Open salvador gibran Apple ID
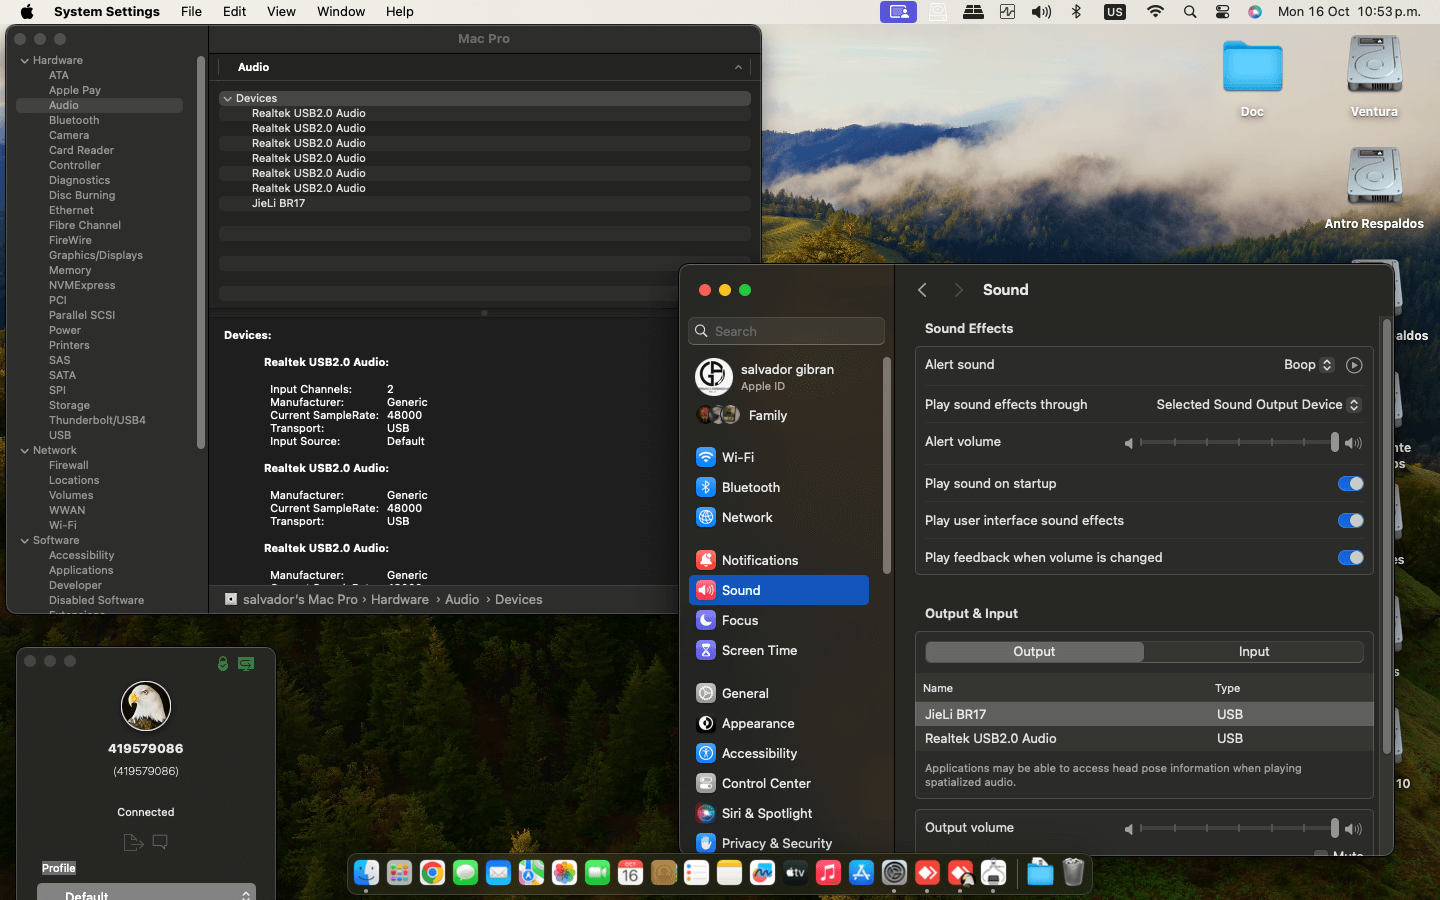 786,377
